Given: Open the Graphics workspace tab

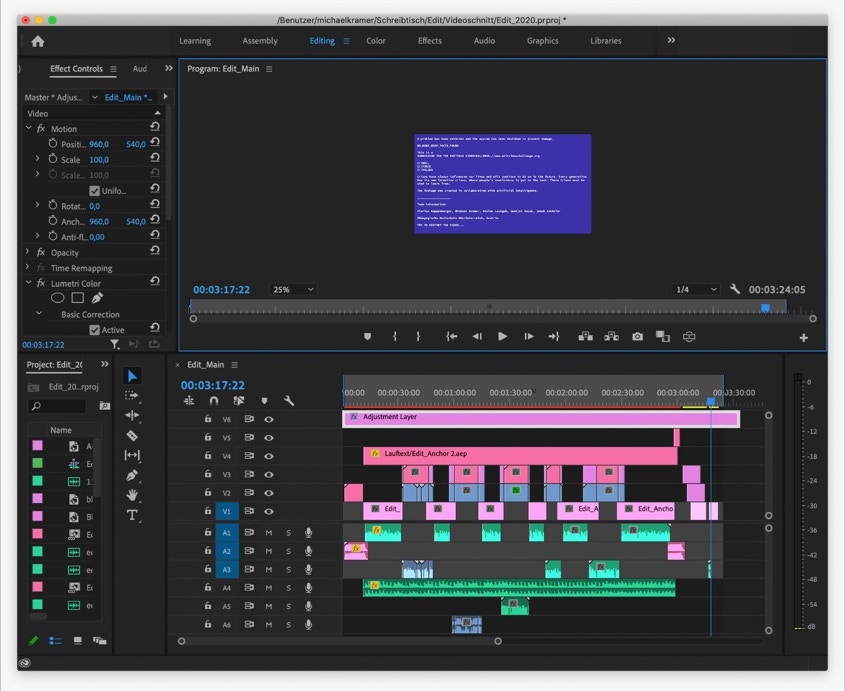Looking at the screenshot, I should [542, 41].
